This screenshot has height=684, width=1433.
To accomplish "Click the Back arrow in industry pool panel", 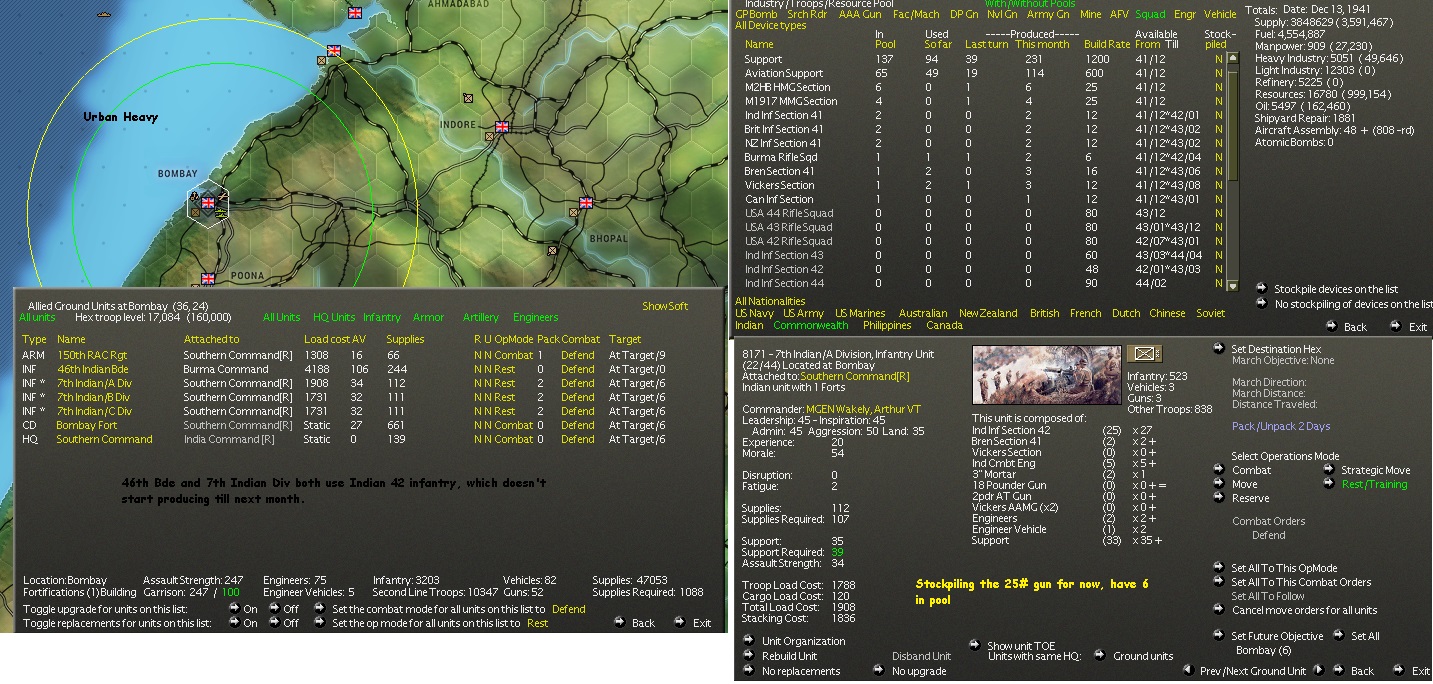I will click(x=1334, y=326).
